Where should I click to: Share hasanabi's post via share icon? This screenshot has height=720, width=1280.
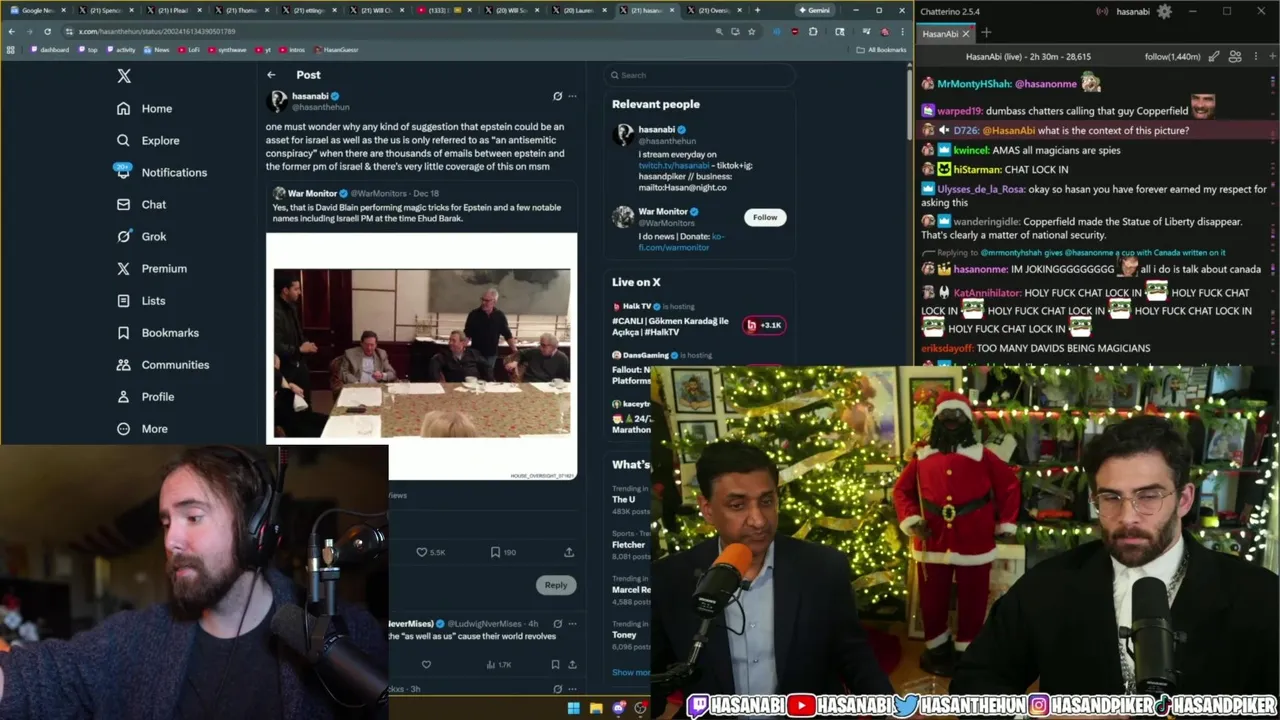(569, 552)
